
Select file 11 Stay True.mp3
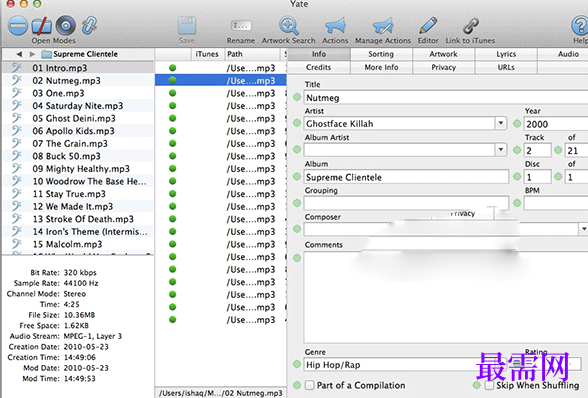(x=78, y=194)
